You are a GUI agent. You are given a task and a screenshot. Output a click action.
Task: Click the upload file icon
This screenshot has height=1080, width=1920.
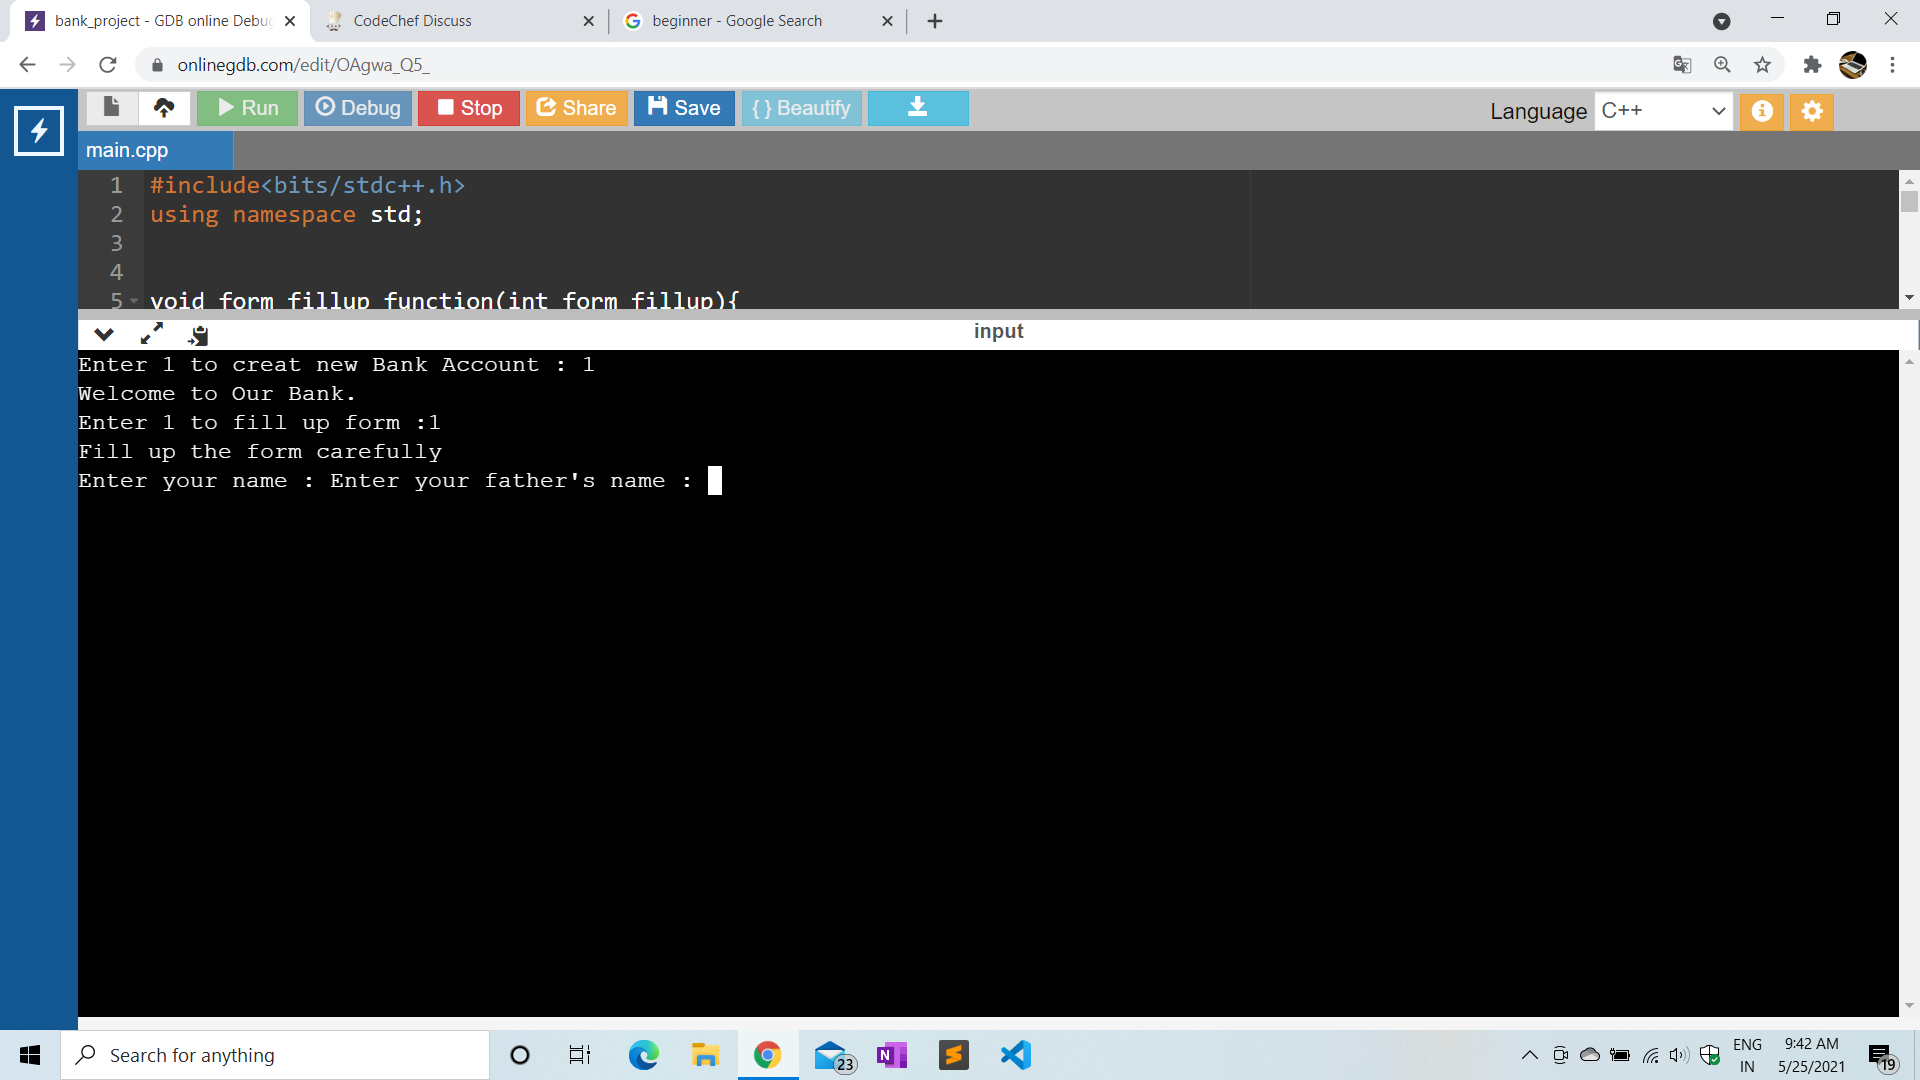click(164, 108)
